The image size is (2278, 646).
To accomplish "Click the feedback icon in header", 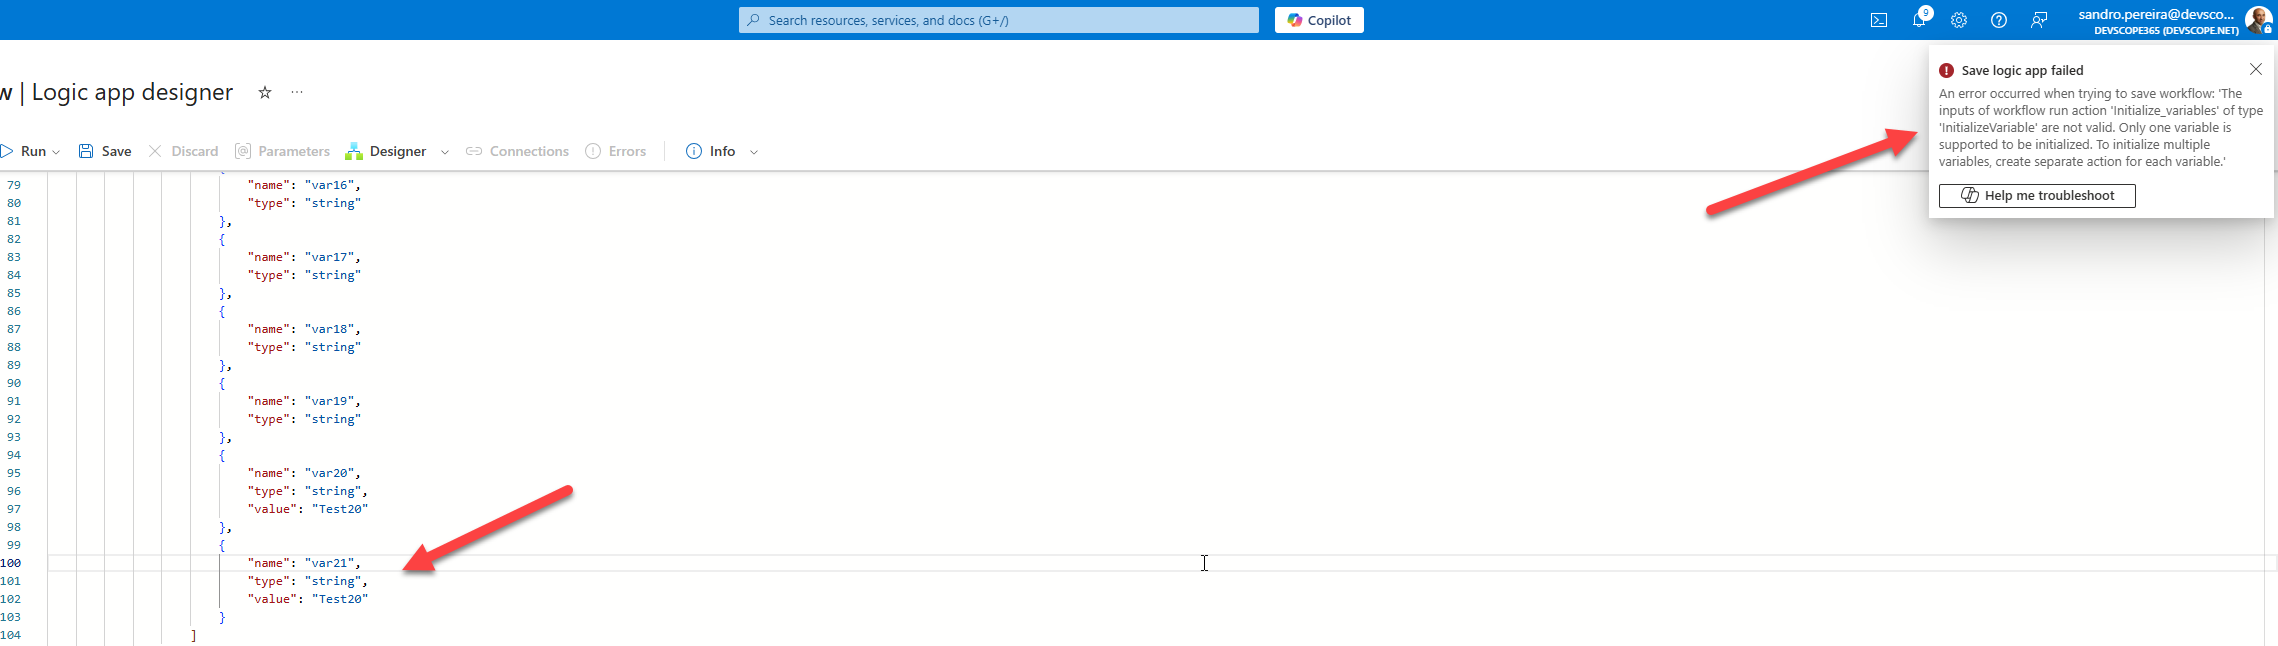I will [2039, 20].
